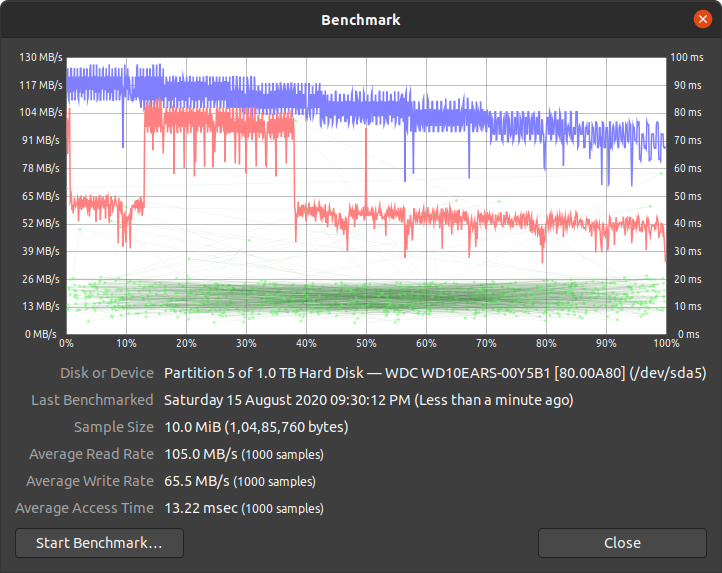Click the 104 MB/s axis label
722x573 pixels.
41,112
